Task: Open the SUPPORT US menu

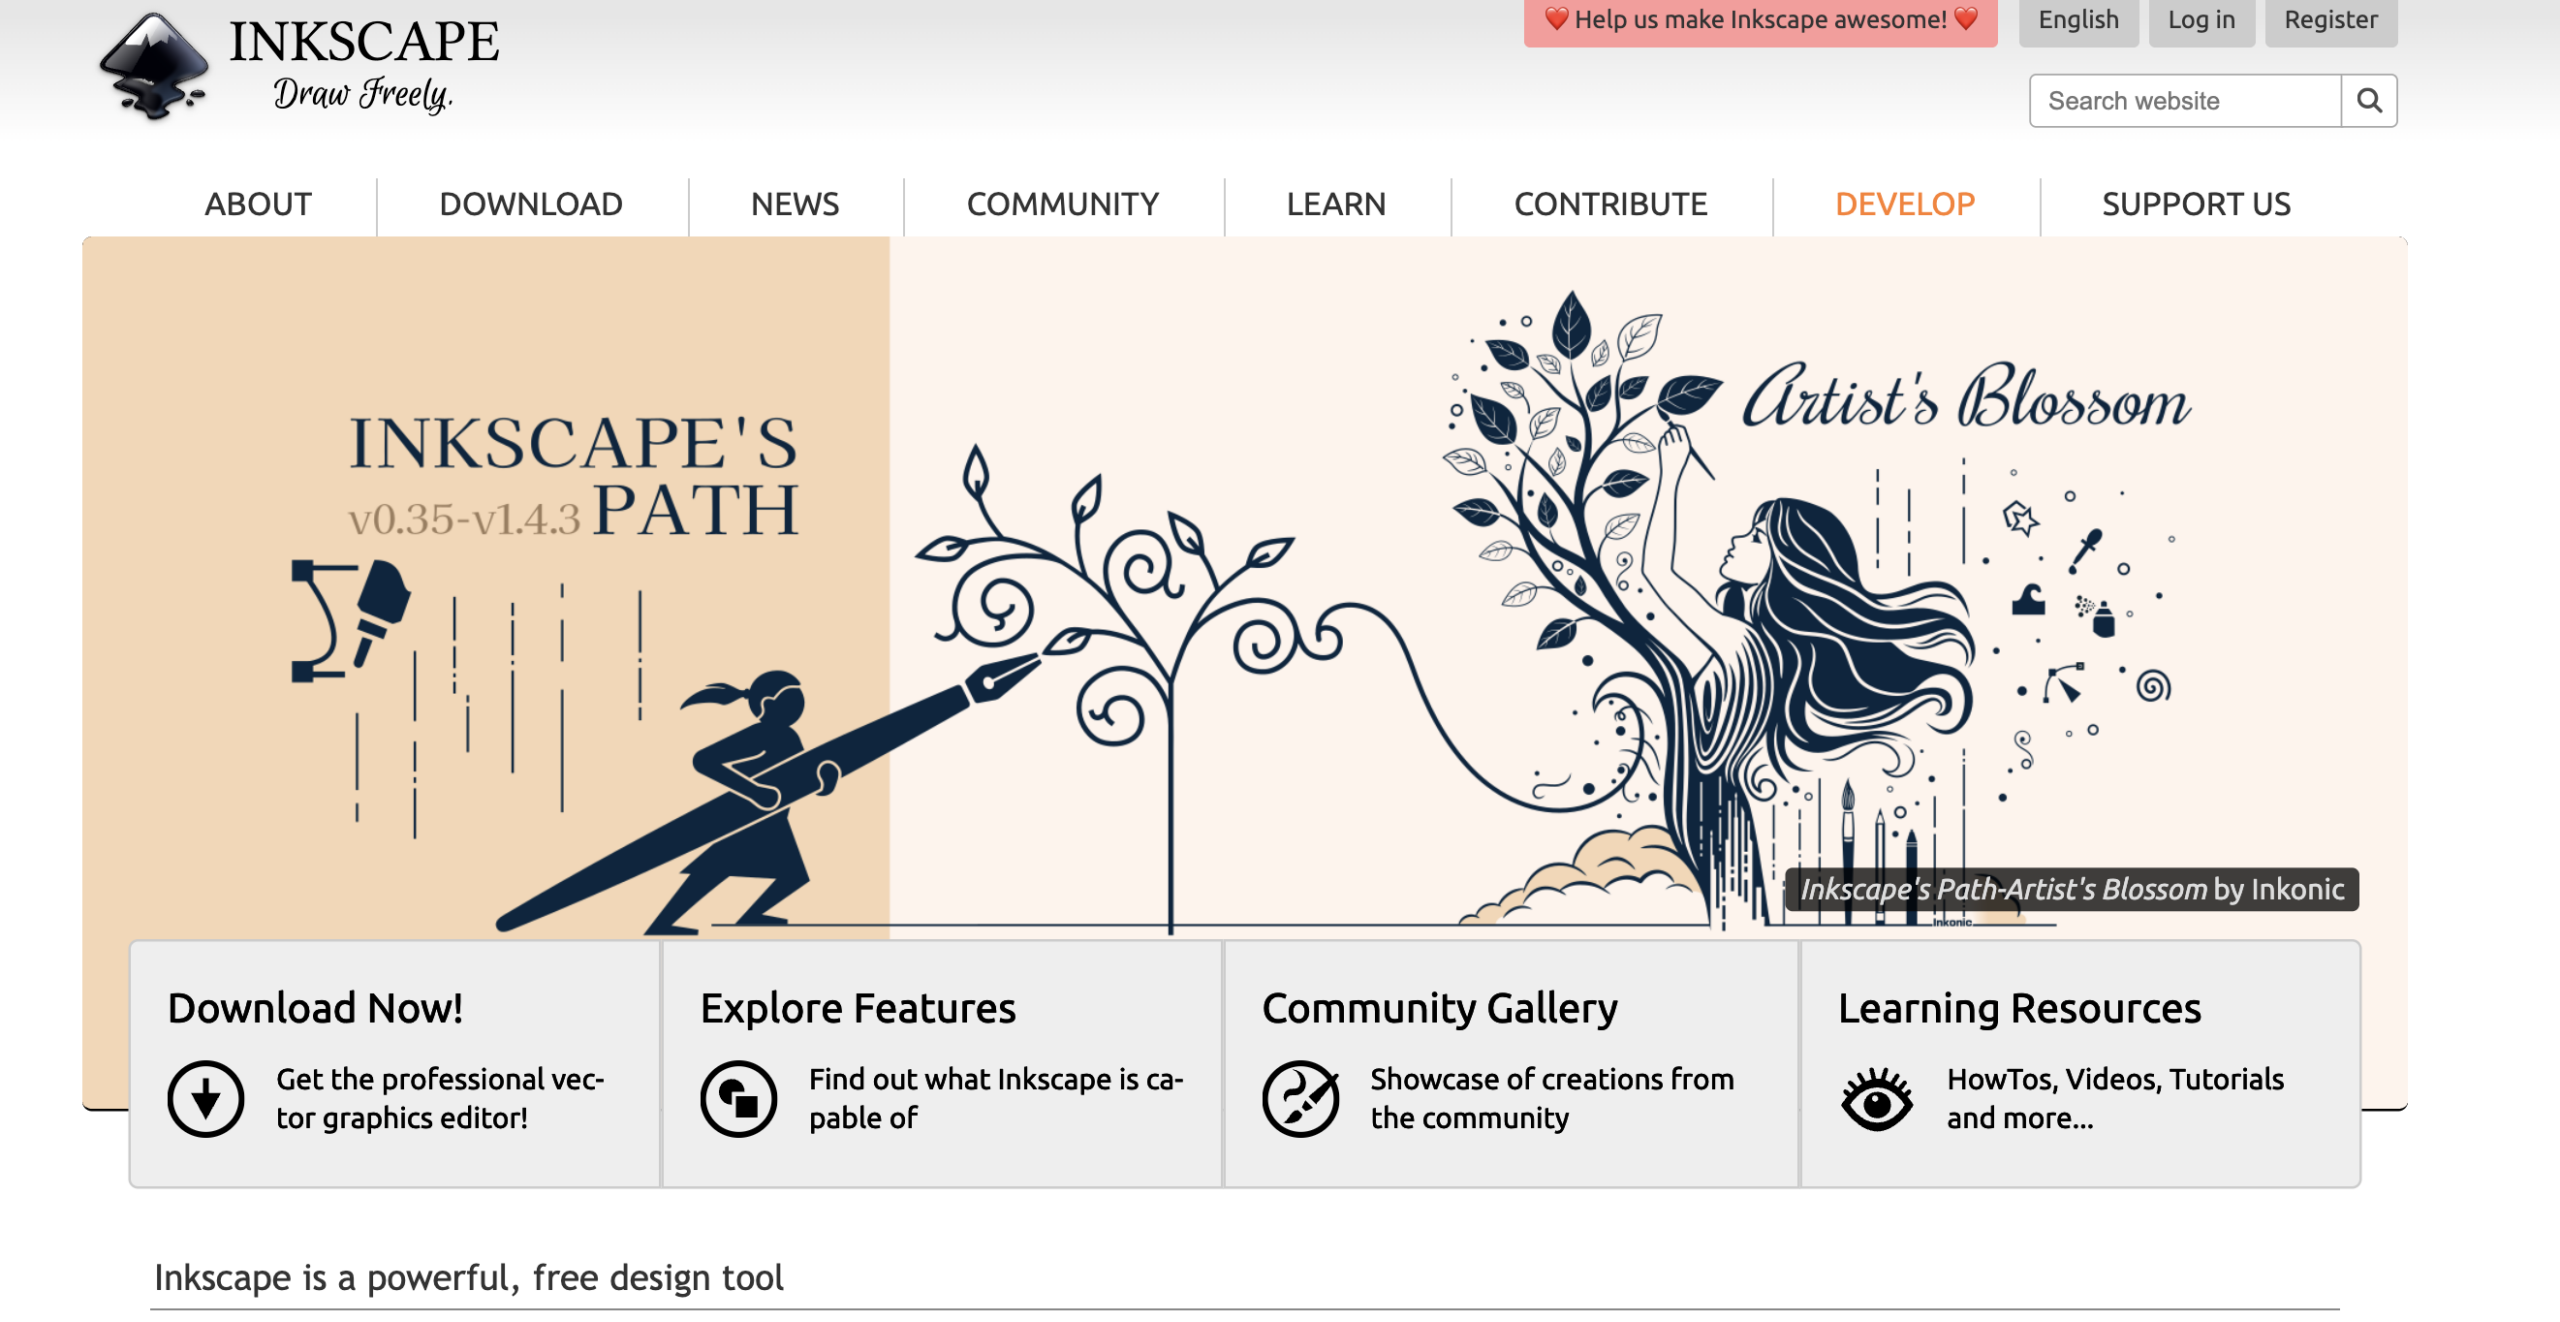Action: 2196,204
